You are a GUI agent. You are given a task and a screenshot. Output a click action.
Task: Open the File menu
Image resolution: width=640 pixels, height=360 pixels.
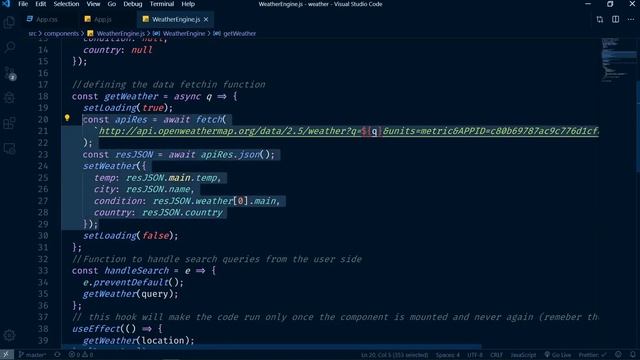(x=23, y=4)
